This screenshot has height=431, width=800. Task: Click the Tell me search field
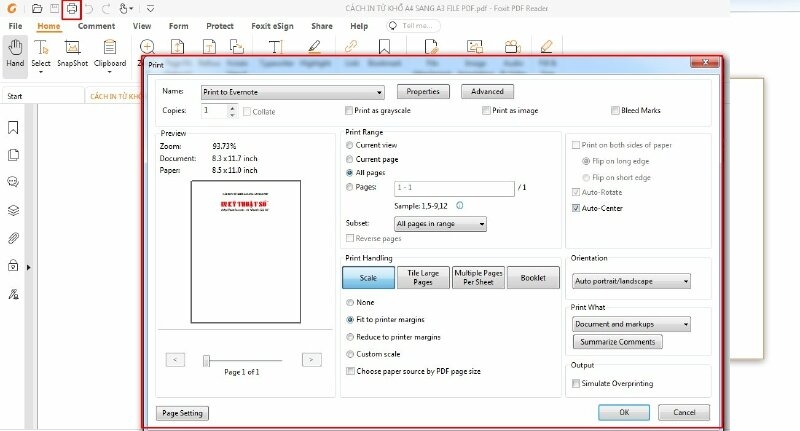[x=413, y=26]
